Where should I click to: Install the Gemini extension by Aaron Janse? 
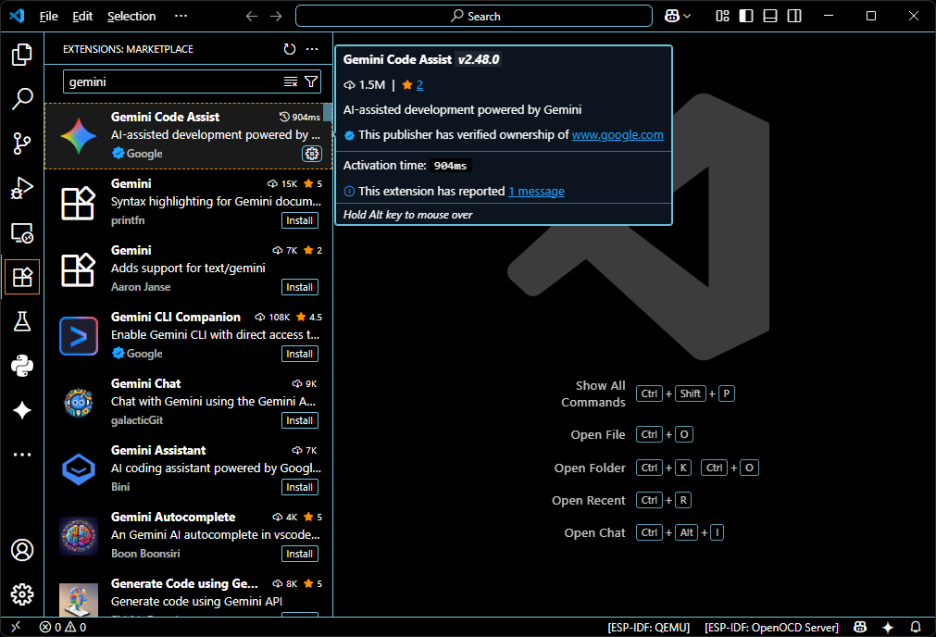coord(299,287)
